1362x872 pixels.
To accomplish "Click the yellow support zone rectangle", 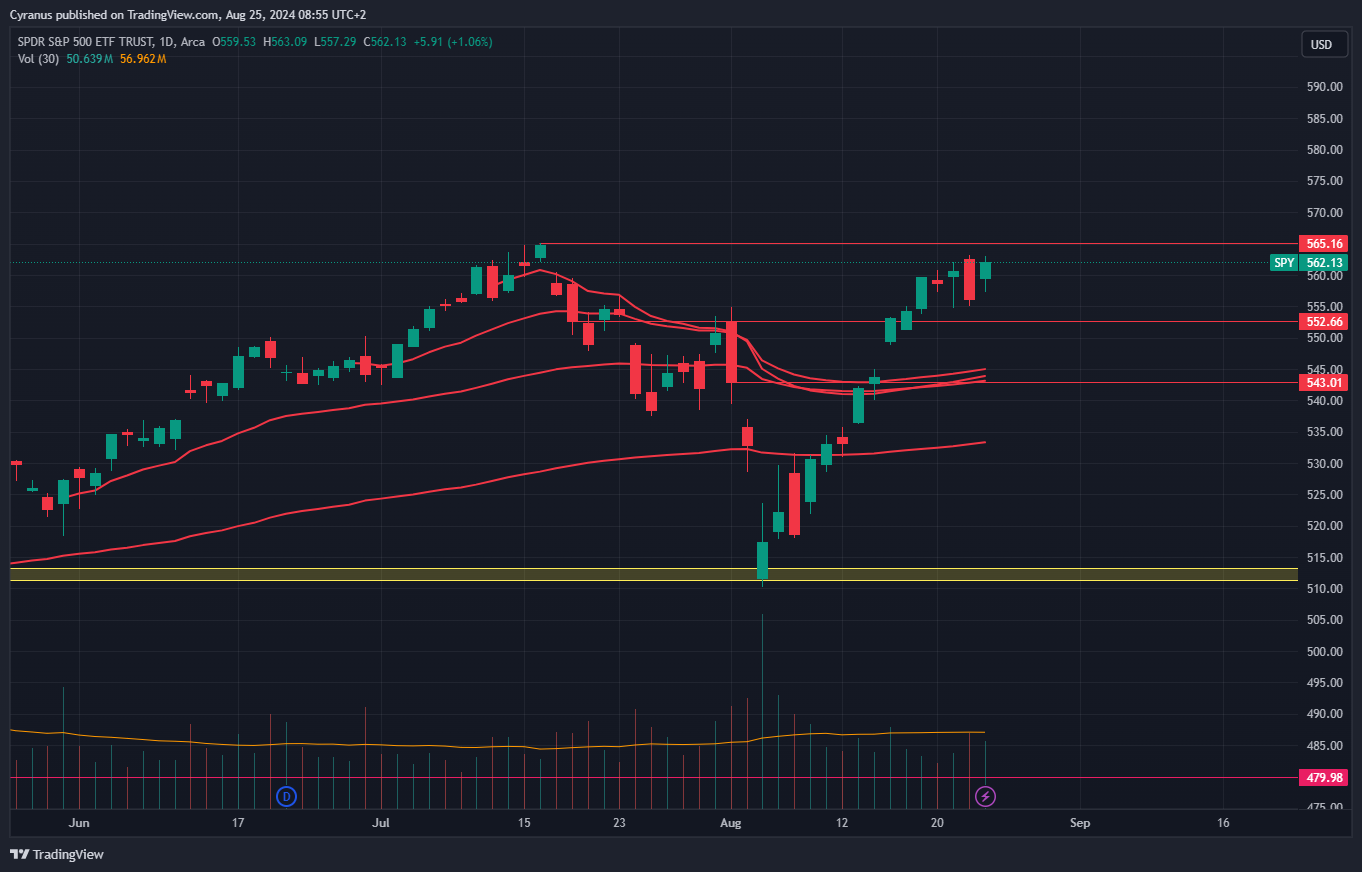I will point(654,575).
